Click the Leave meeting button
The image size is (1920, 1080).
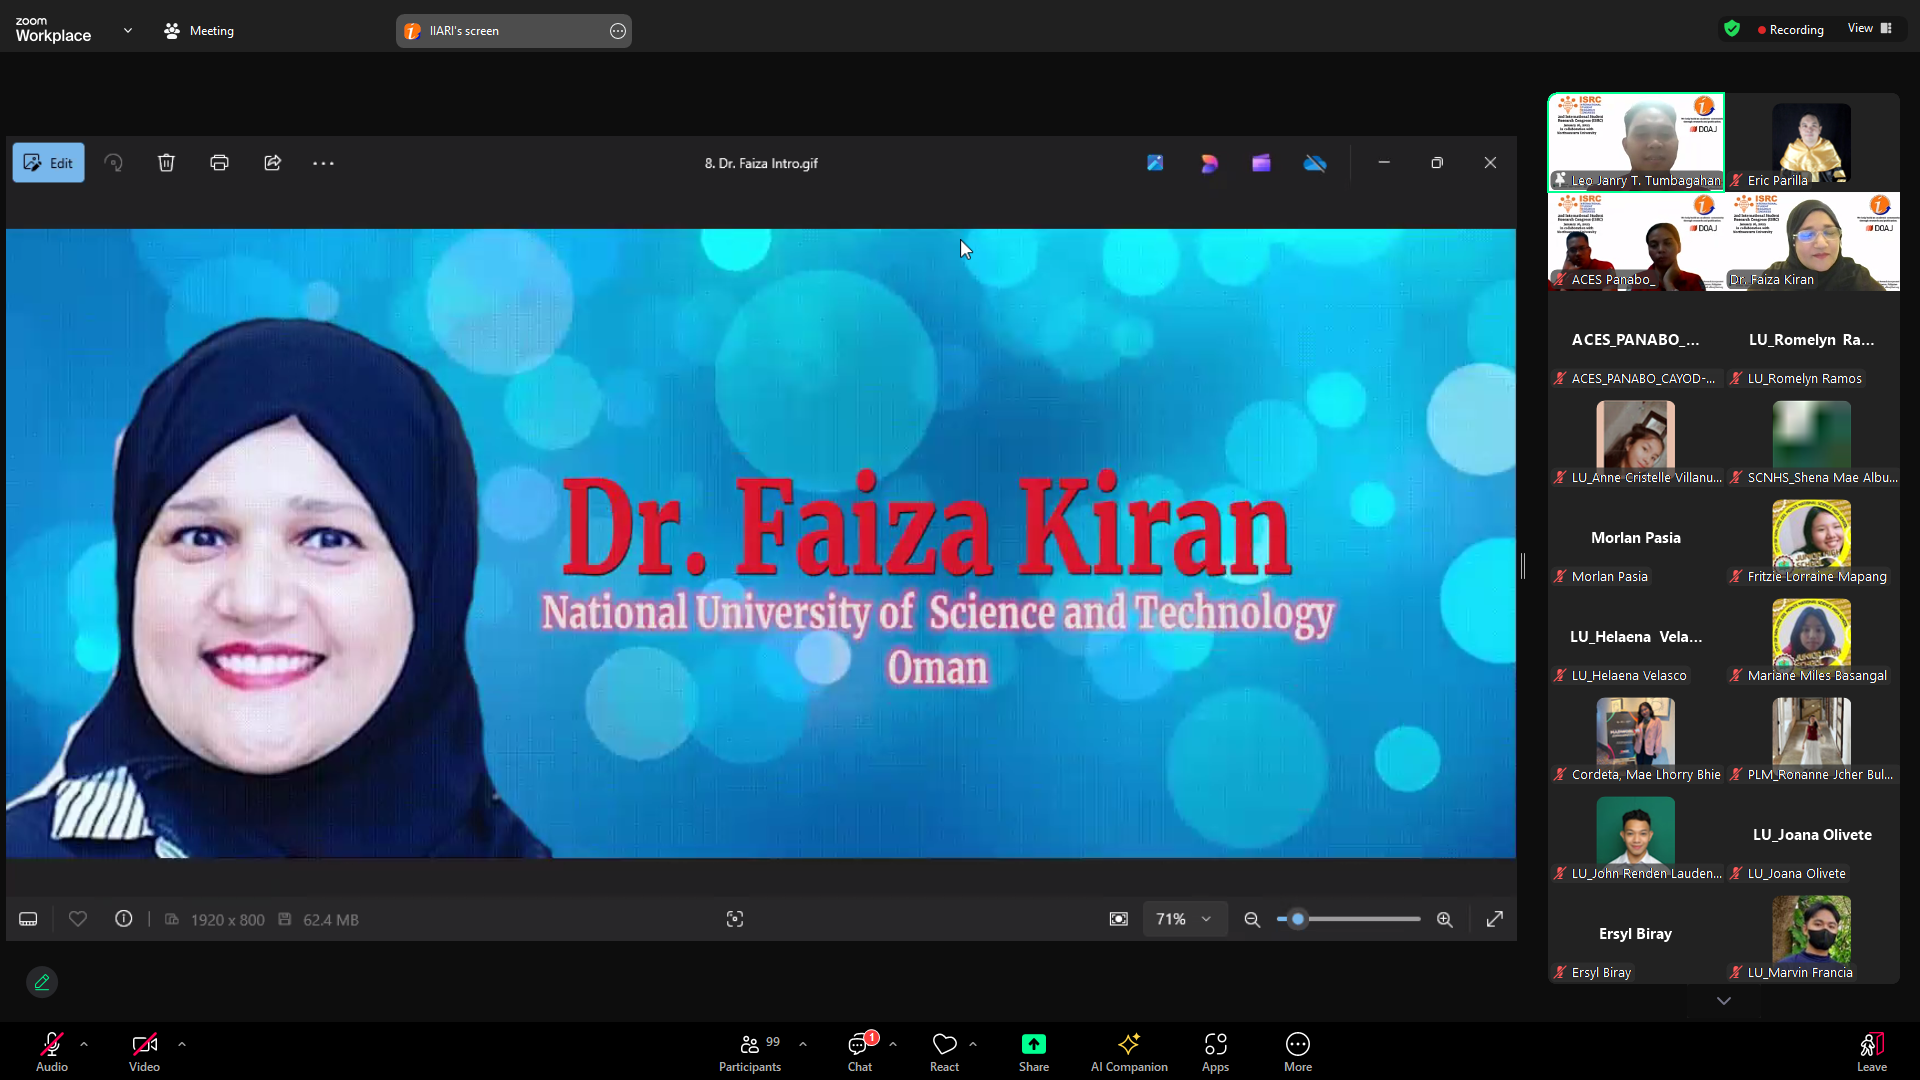pyautogui.click(x=1871, y=1052)
